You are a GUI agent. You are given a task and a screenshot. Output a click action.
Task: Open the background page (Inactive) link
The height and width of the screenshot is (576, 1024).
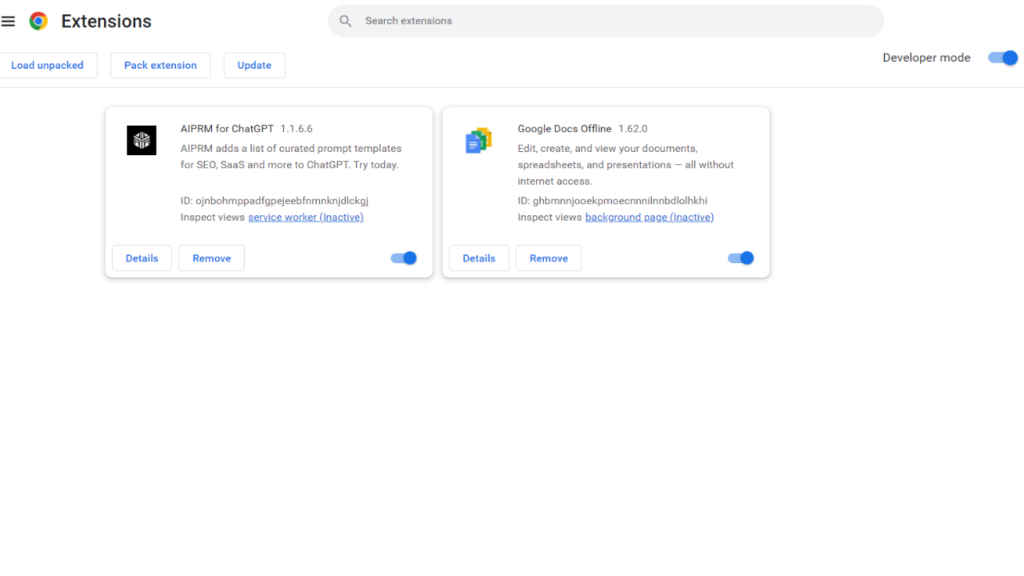649,217
